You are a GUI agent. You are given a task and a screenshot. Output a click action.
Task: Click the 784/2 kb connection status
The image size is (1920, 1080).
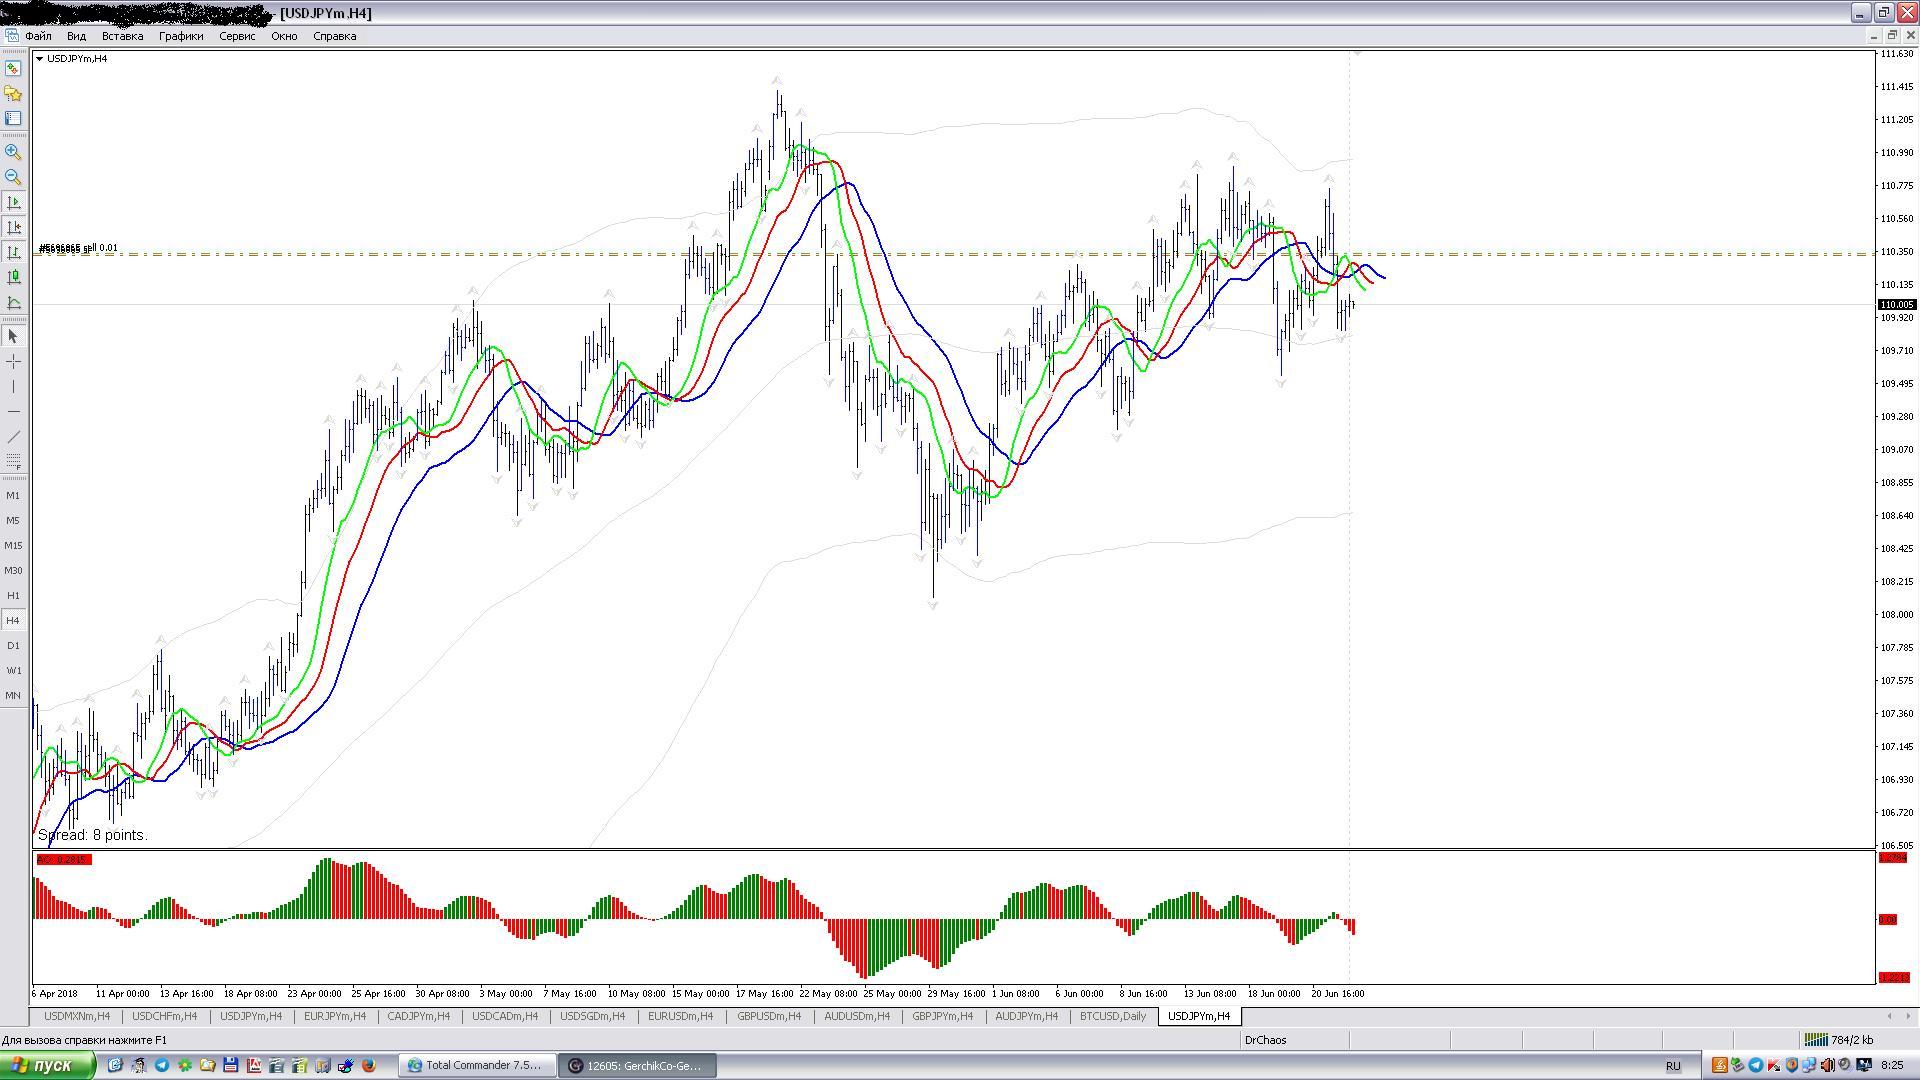(x=1839, y=1040)
